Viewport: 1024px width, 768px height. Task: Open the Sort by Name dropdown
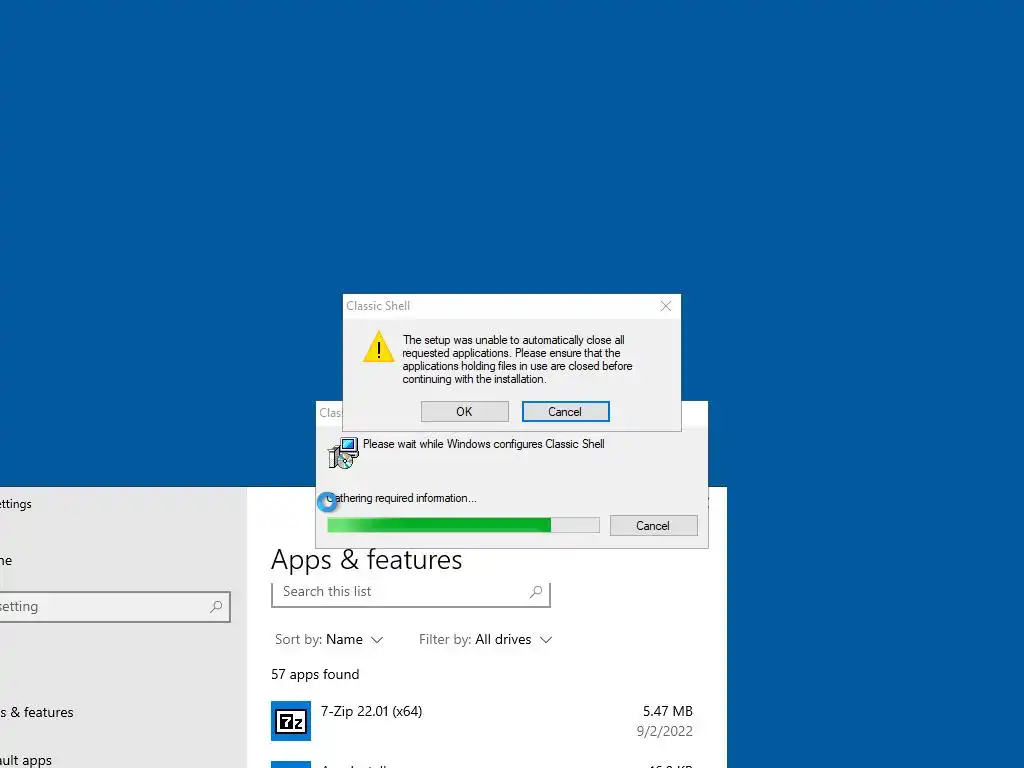click(329, 639)
